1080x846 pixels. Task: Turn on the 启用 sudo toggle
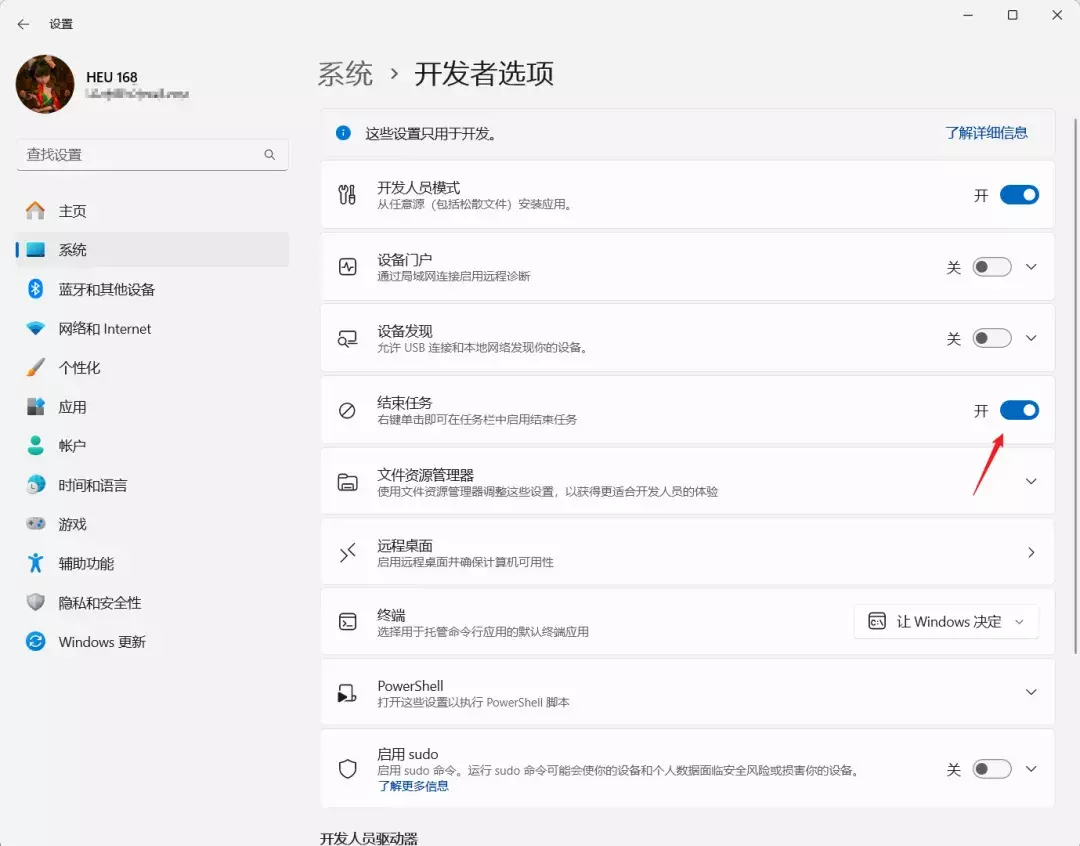tap(992, 769)
